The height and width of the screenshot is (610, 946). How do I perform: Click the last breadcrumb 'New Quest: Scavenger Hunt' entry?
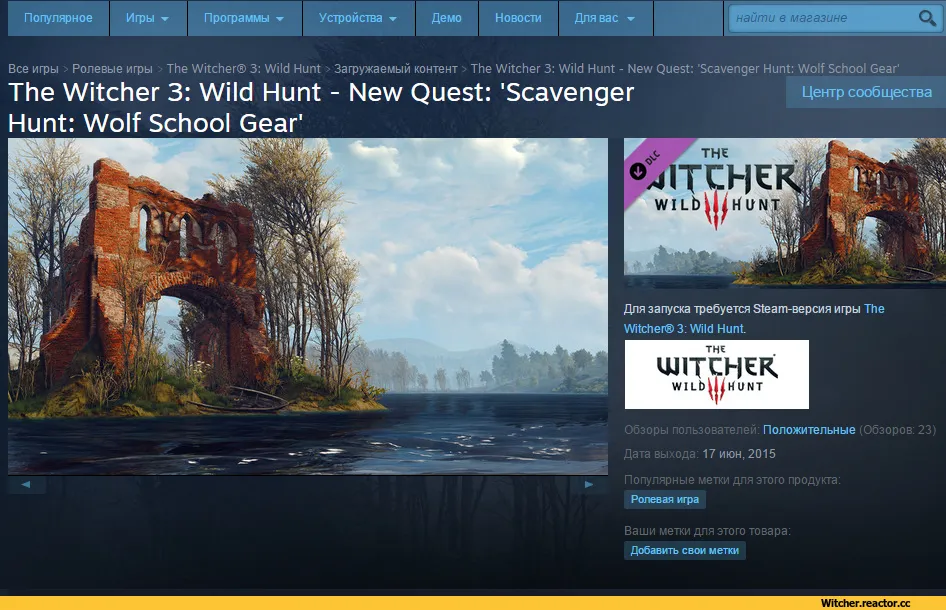685,69
